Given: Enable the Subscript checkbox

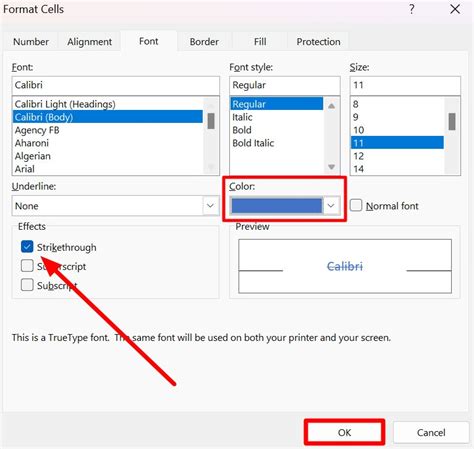Looking at the screenshot, I should (x=27, y=285).
